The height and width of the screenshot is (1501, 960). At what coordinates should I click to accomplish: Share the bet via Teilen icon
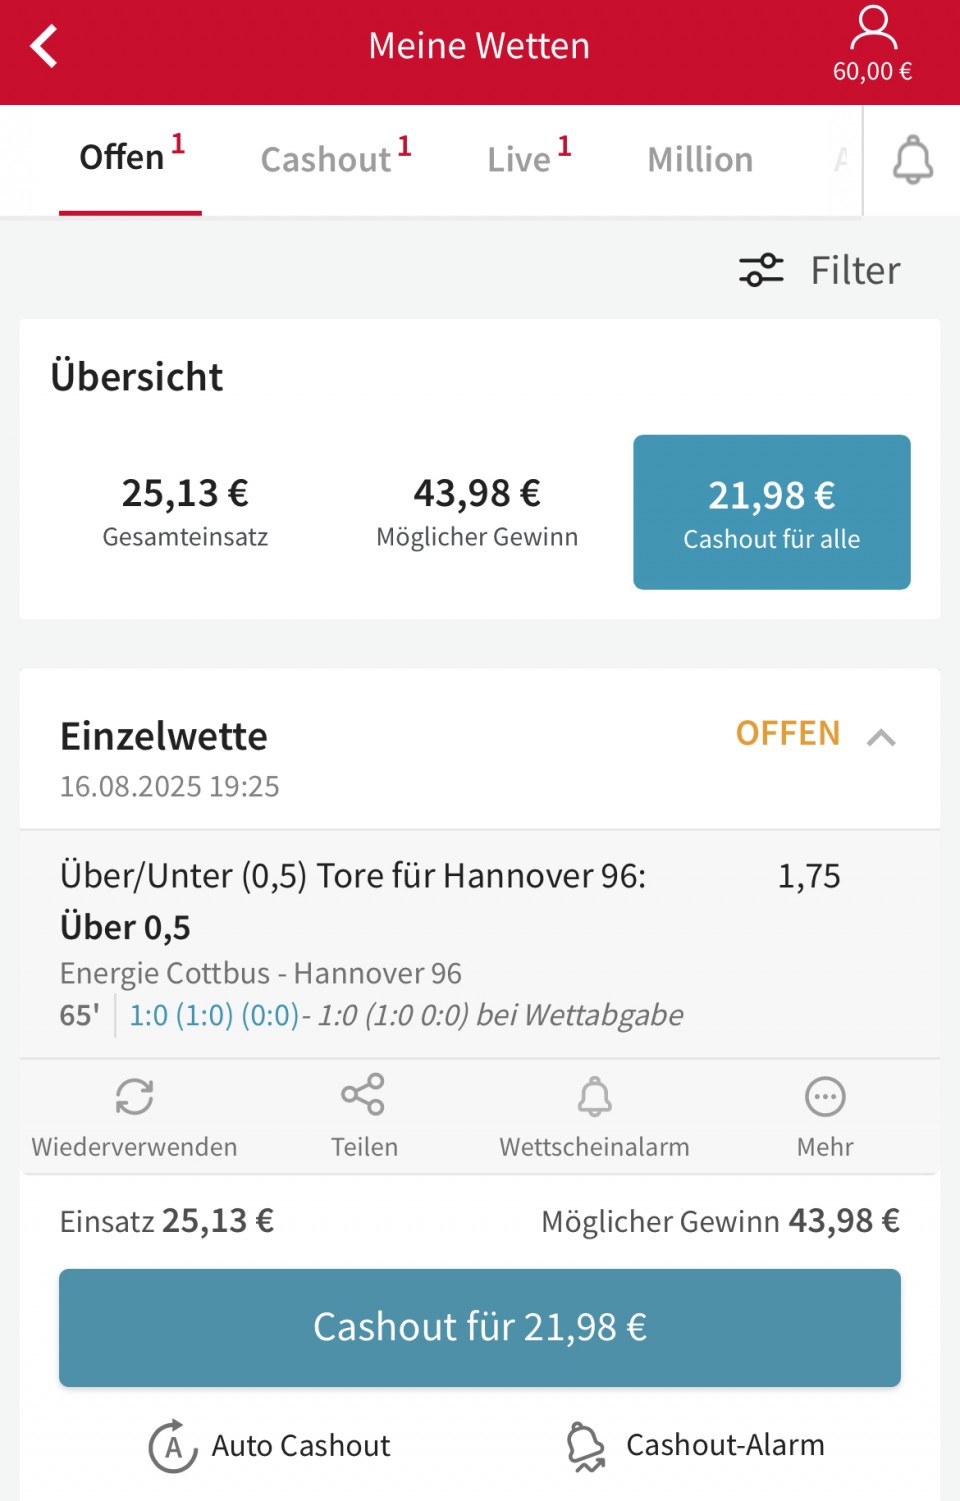click(363, 1094)
